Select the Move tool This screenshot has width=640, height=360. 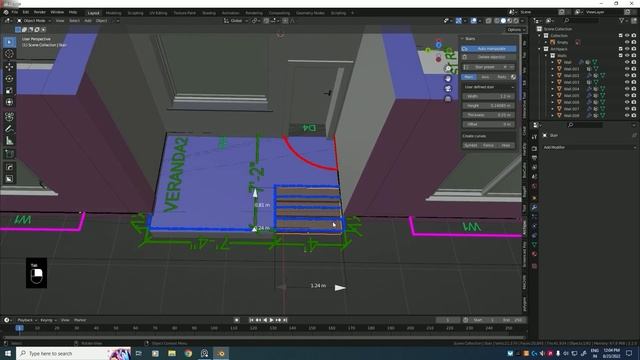coord(9,67)
